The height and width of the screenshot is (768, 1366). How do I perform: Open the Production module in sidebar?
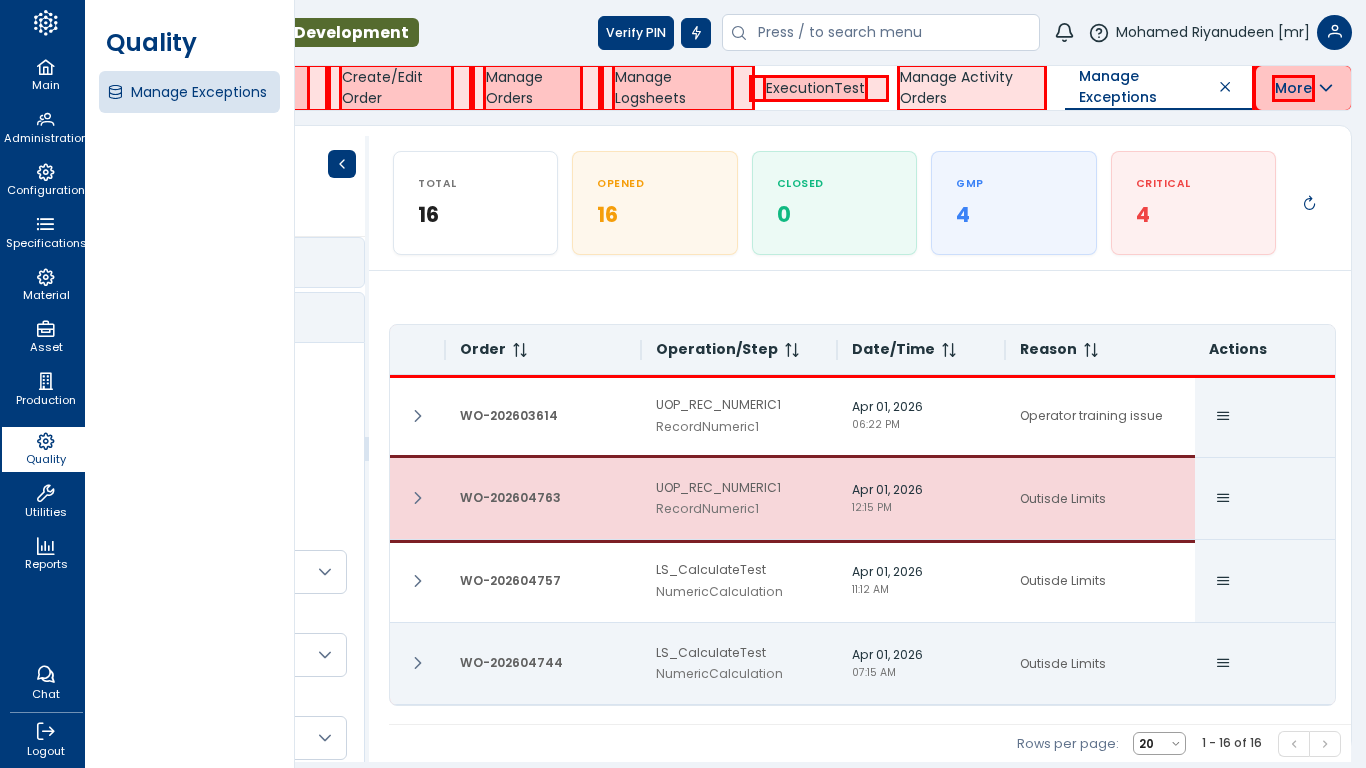pyautogui.click(x=45, y=389)
